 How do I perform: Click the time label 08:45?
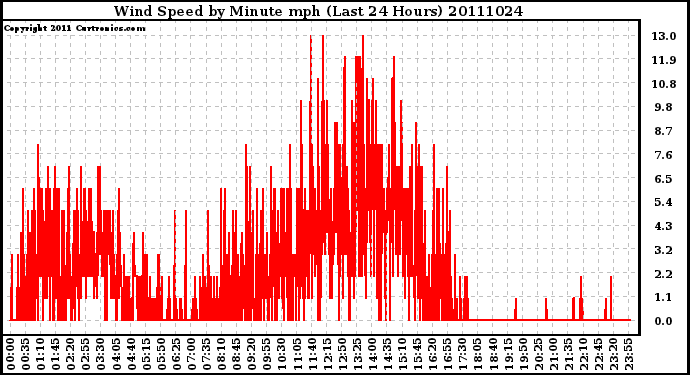pos(237,355)
